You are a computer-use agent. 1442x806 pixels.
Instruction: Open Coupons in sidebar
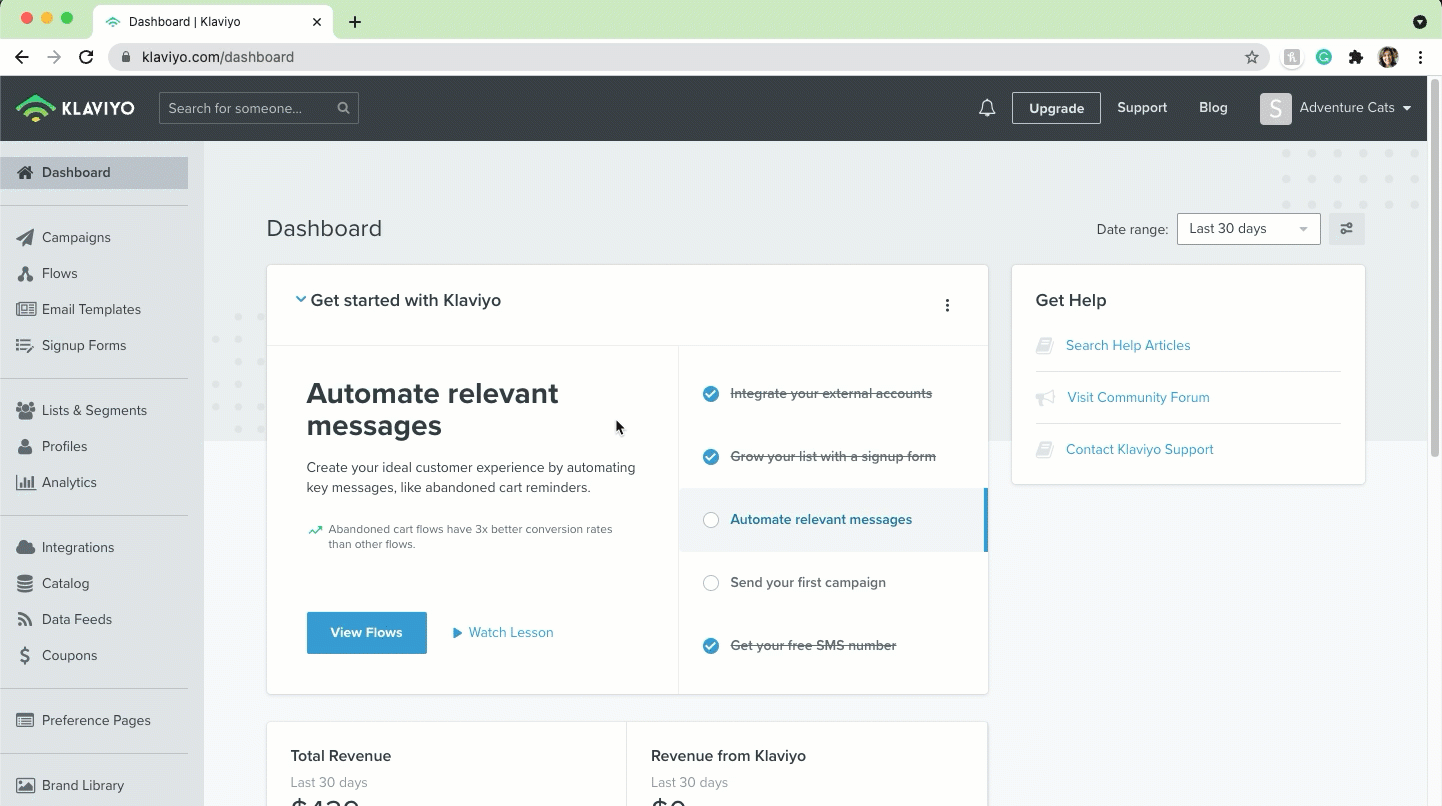click(69, 655)
